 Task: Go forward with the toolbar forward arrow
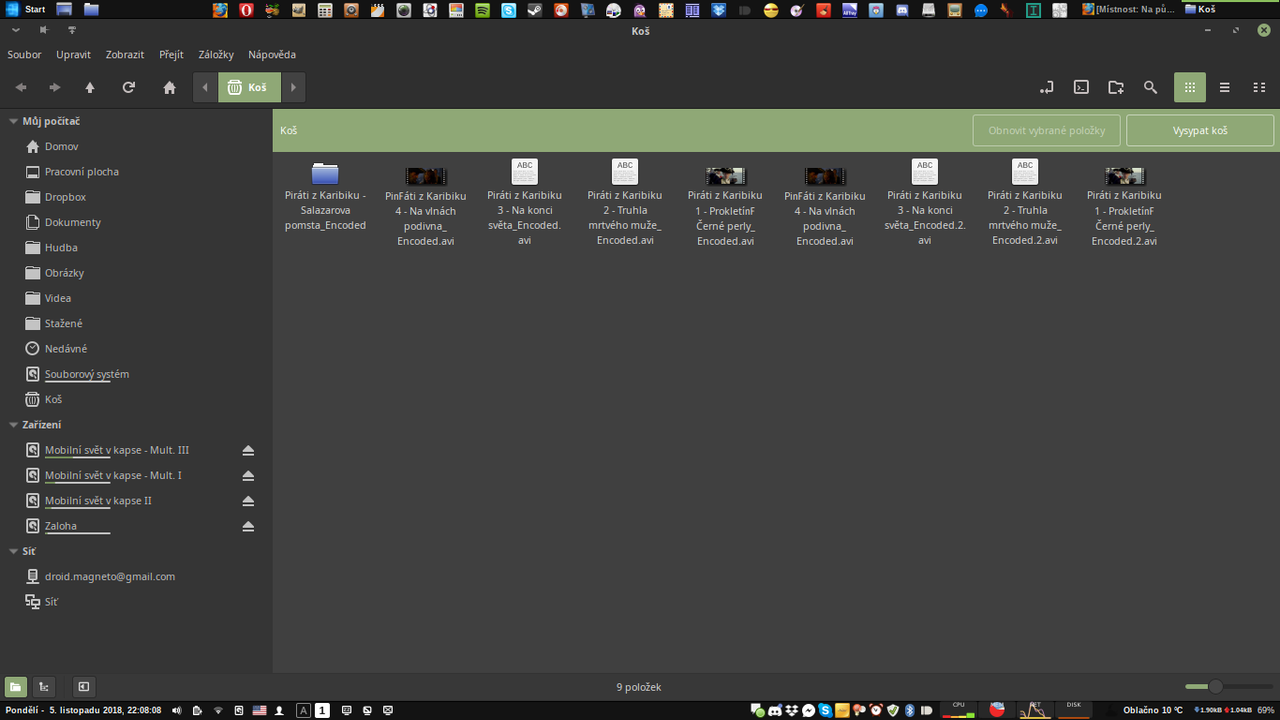(55, 87)
